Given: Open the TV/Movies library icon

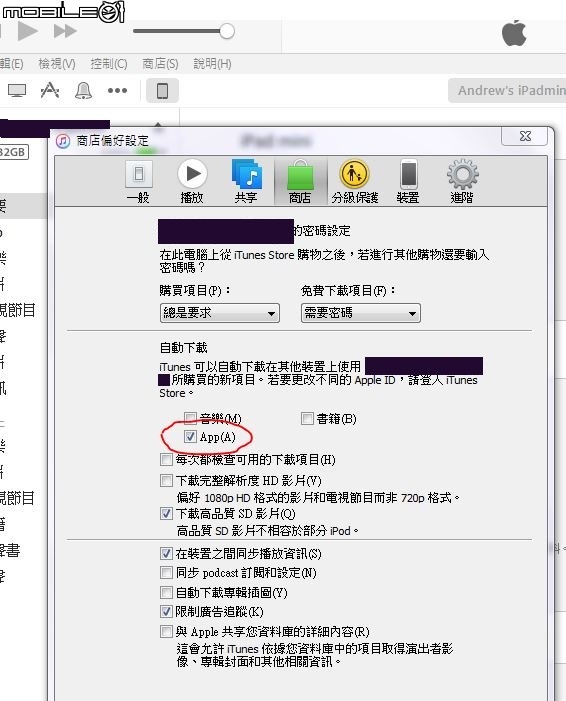Looking at the screenshot, I should tap(17, 91).
